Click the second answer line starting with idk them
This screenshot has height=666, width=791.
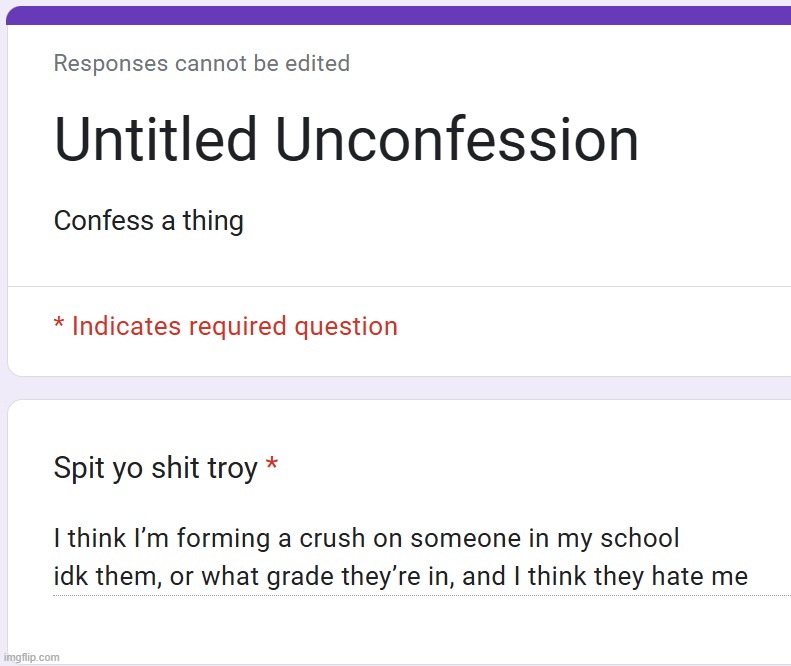[401, 576]
